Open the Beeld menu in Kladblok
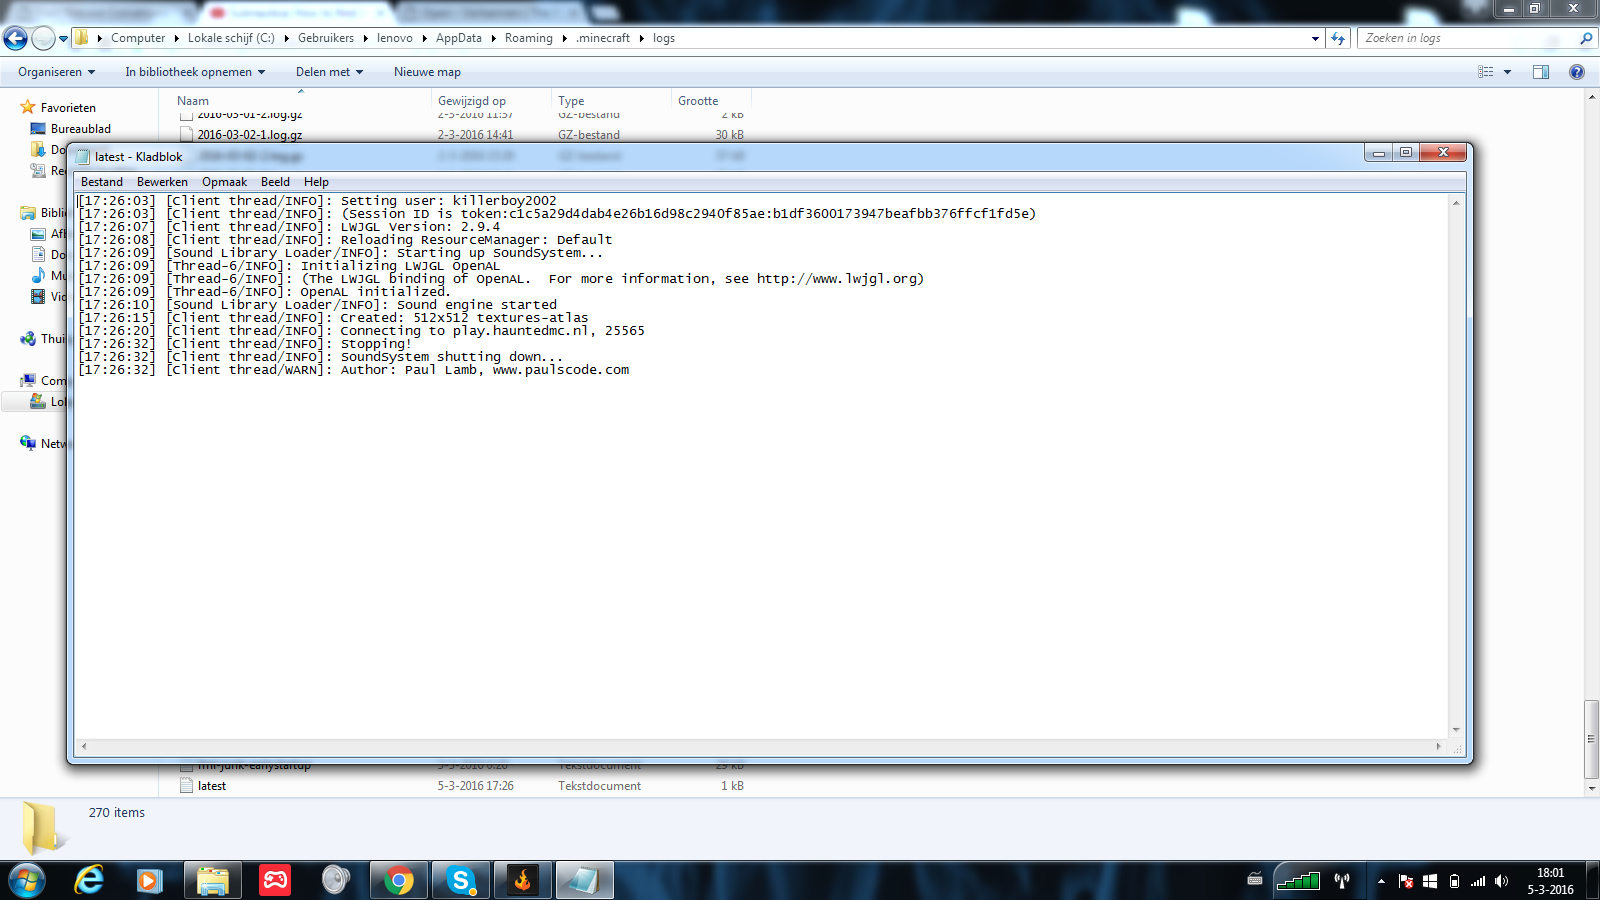This screenshot has width=1600, height=900. click(275, 182)
